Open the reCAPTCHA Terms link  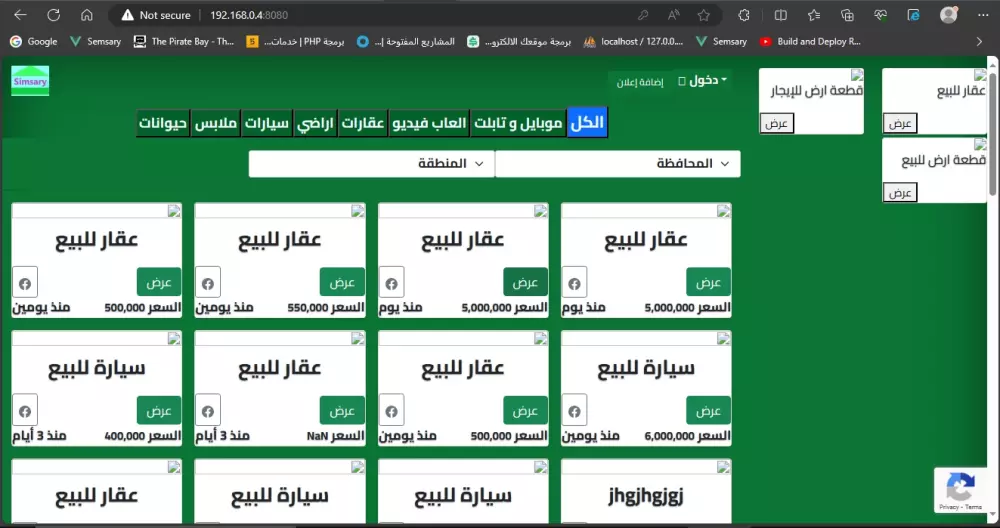pyautogui.click(x=973, y=507)
